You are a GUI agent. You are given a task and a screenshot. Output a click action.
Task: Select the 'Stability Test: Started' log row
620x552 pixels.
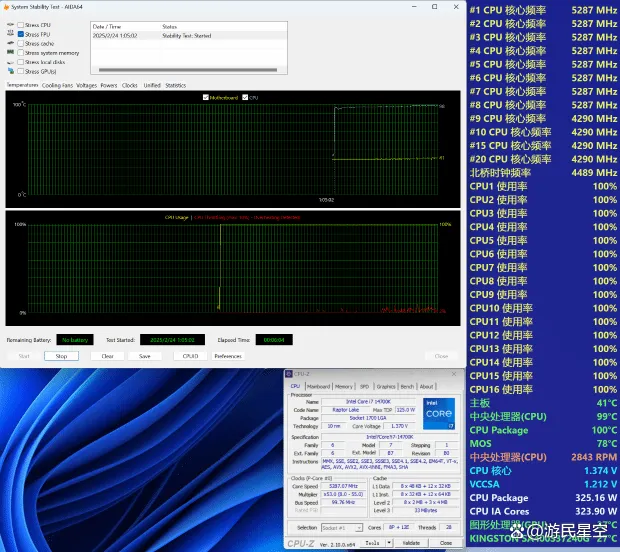[189, 36]
